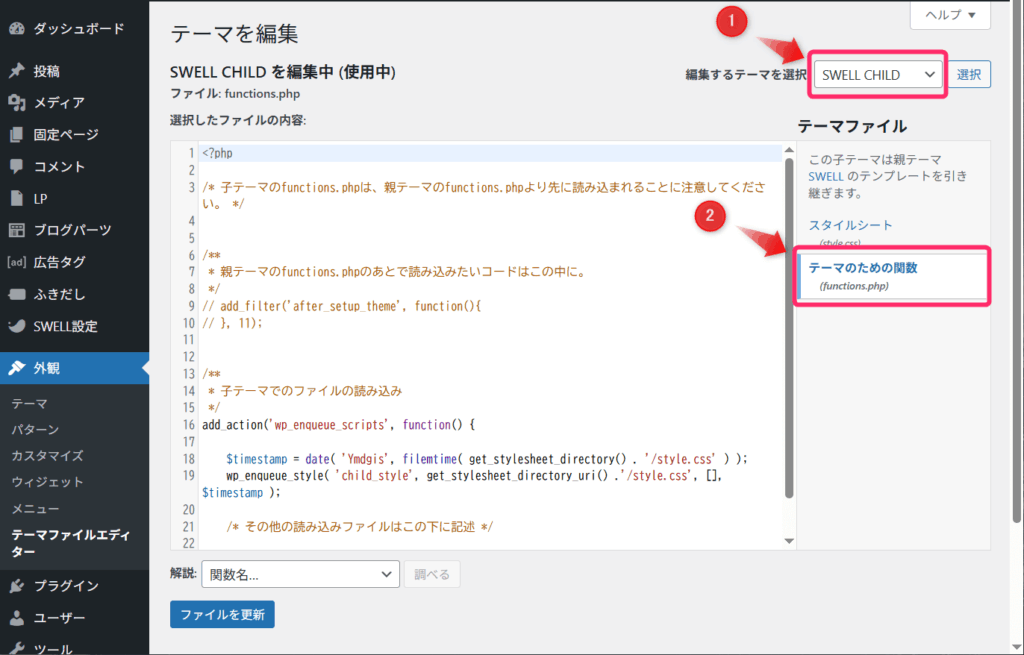Screen dimensions: 1024x655
Task: Click the balloon icon beside ふきだし
Action: tap(16, 294)
